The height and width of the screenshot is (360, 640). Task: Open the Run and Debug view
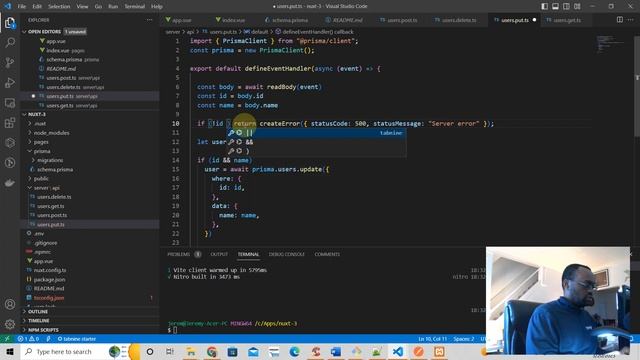[10, 82]
